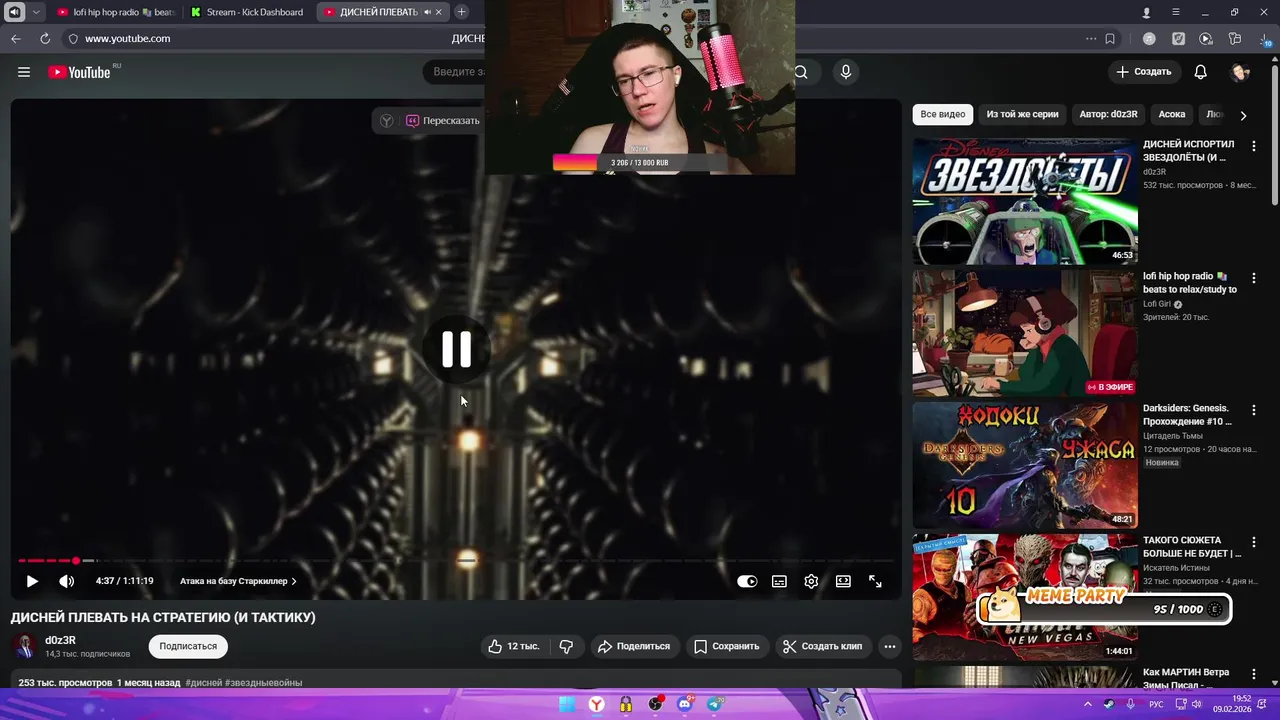The width and height of the screenshot is (1280, 720).
Task: Toggle subtitles with the captions icon
Action: tap(779, 581)
